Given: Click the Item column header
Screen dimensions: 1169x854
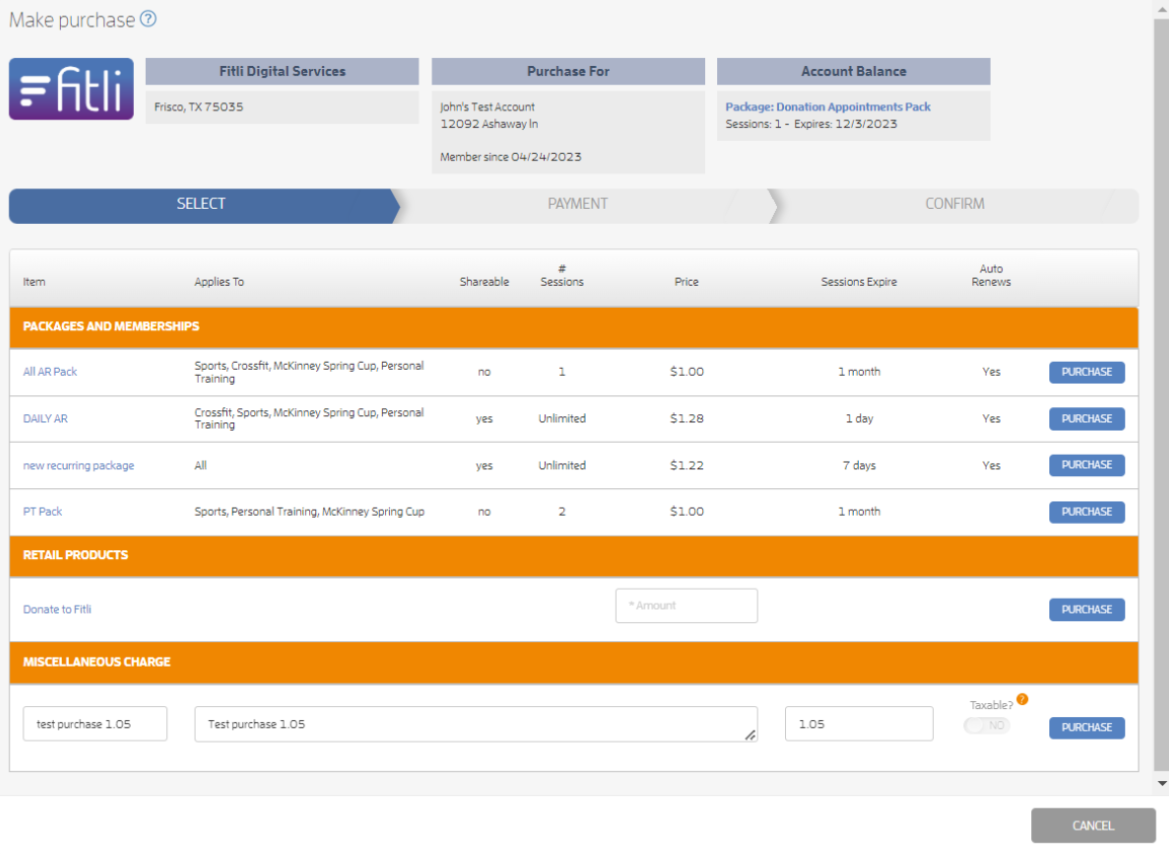Looking at the screenshot, I should pyautogui.click(x=34, y=282).
